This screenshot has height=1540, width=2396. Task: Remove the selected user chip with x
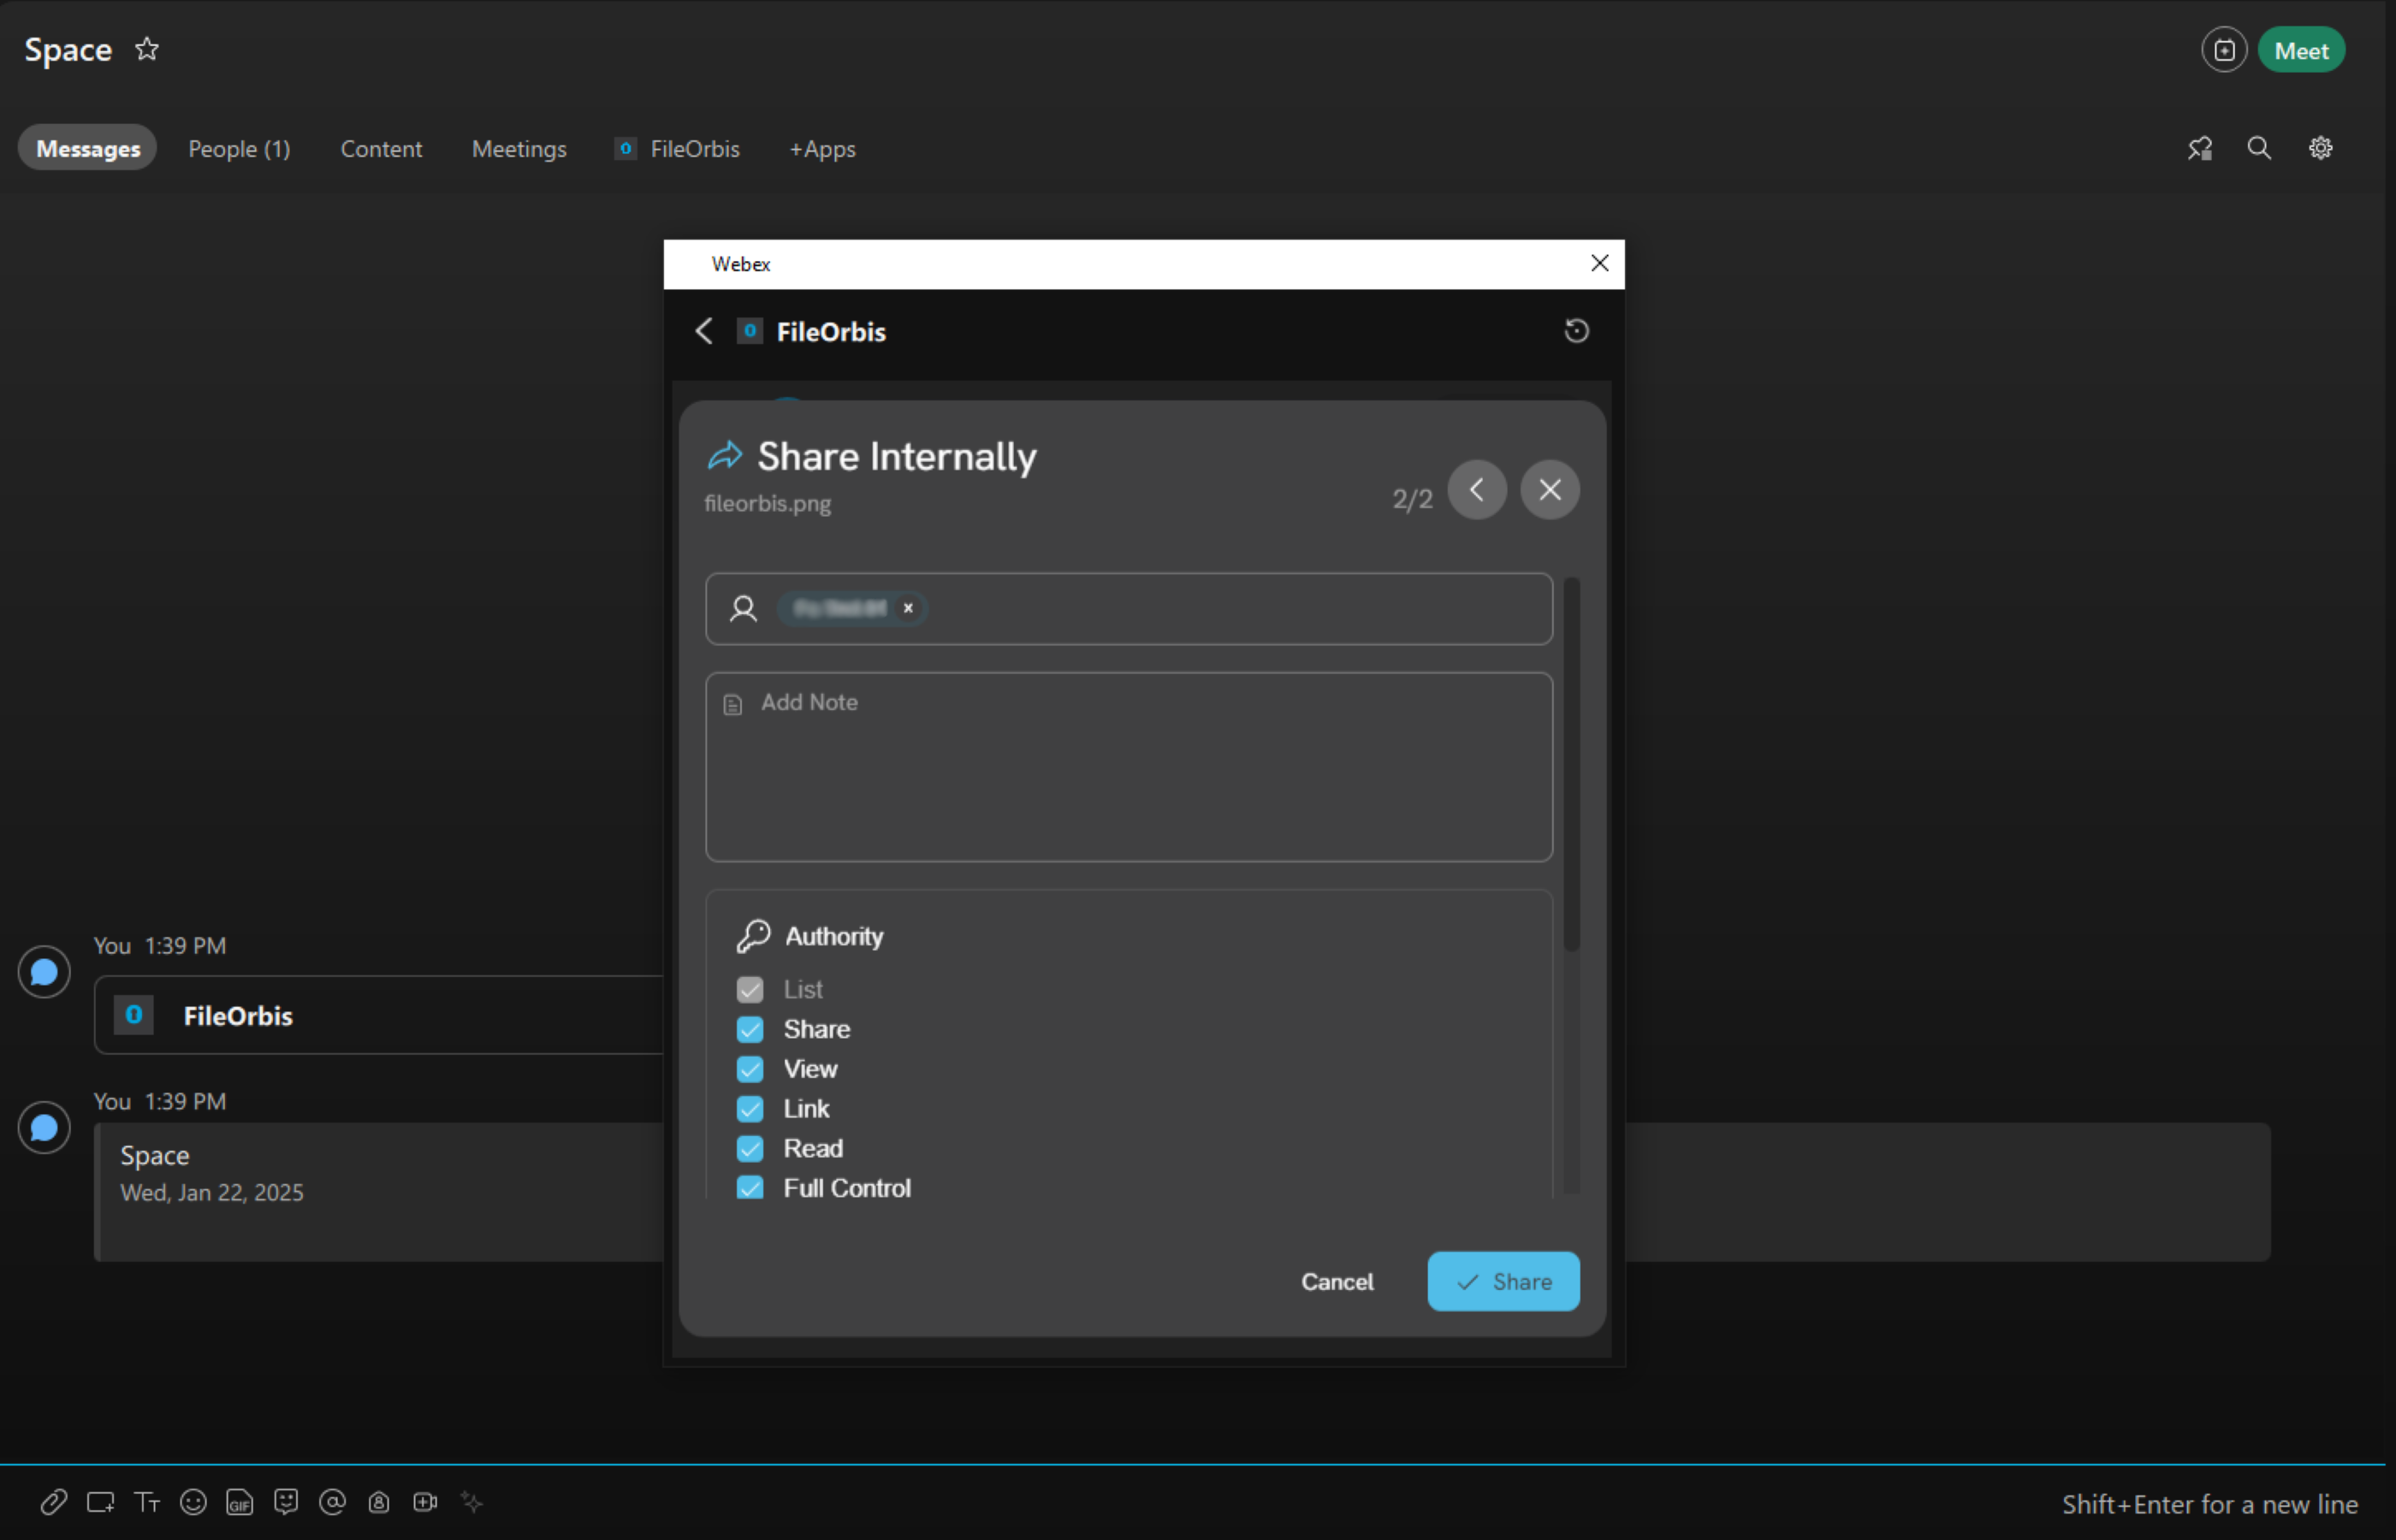[908, 608]
